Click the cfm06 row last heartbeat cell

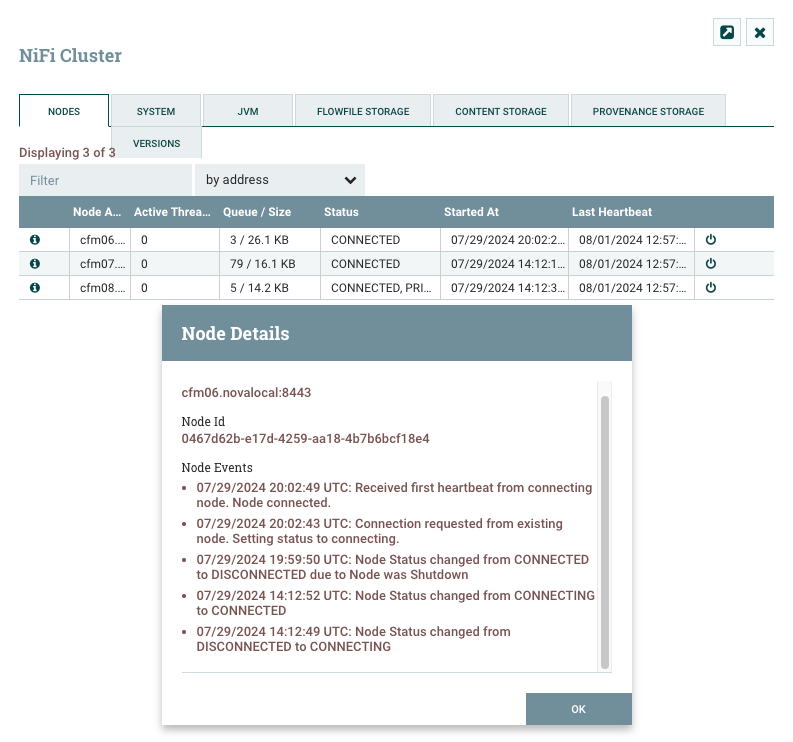tap(631, 240)
